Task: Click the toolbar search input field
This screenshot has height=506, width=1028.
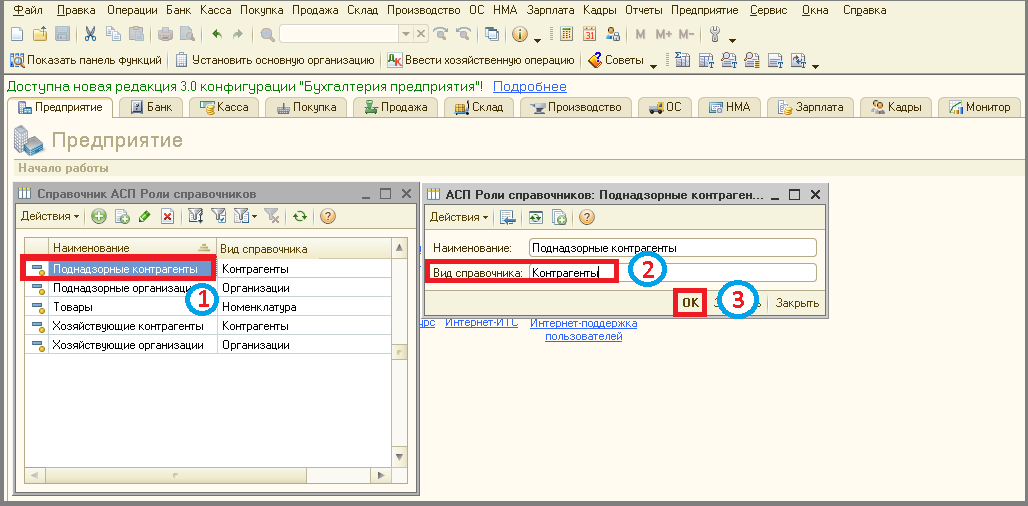Action: 339,34
